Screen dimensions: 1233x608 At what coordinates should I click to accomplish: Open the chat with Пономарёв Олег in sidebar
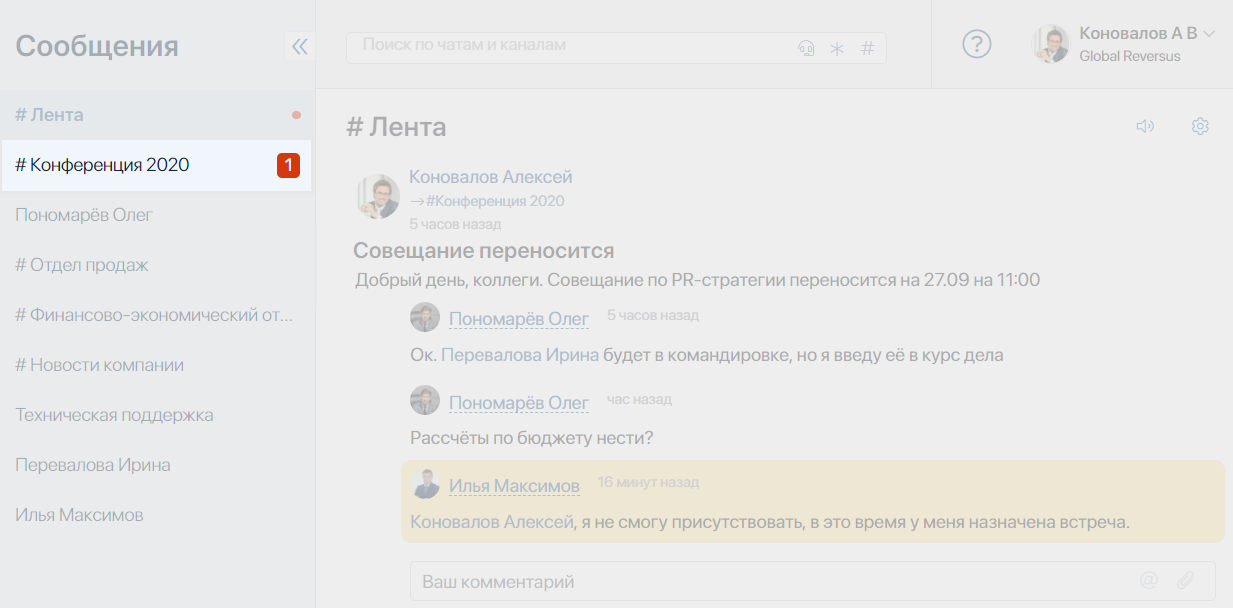tap(157, 215)
